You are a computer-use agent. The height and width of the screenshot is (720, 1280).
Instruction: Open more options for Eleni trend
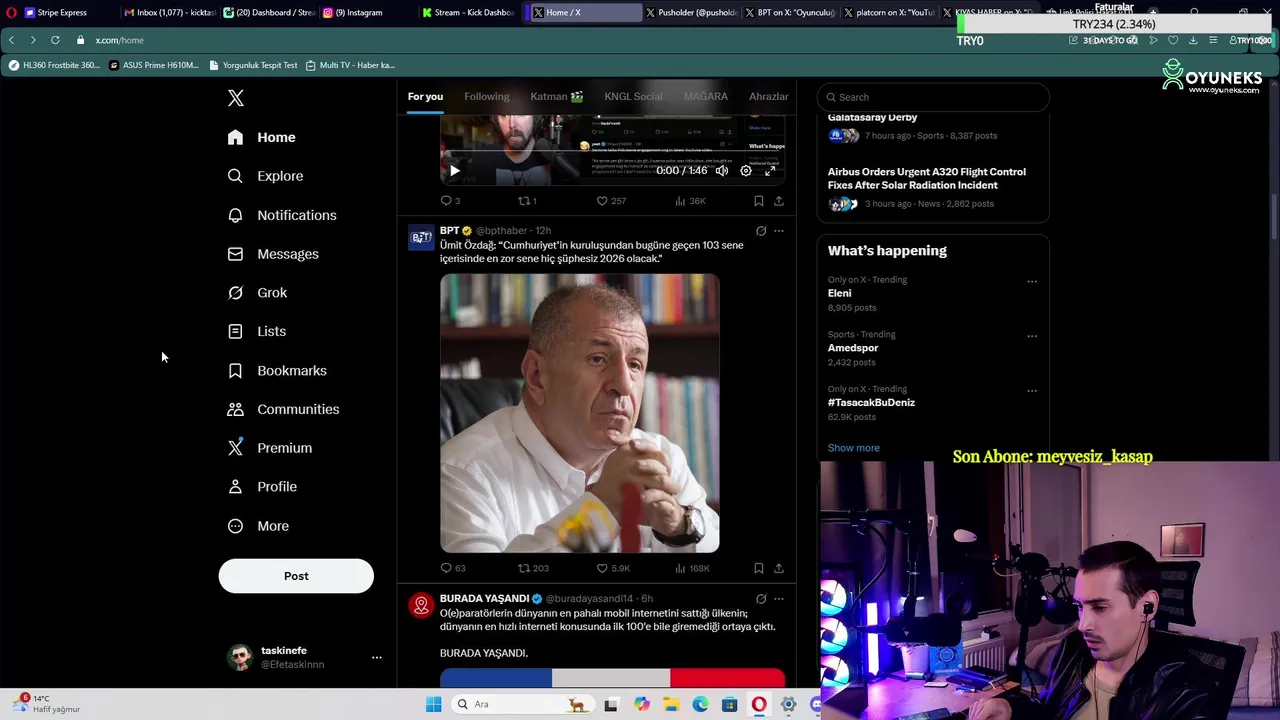pyautogui.click(x=1032, y=281)
